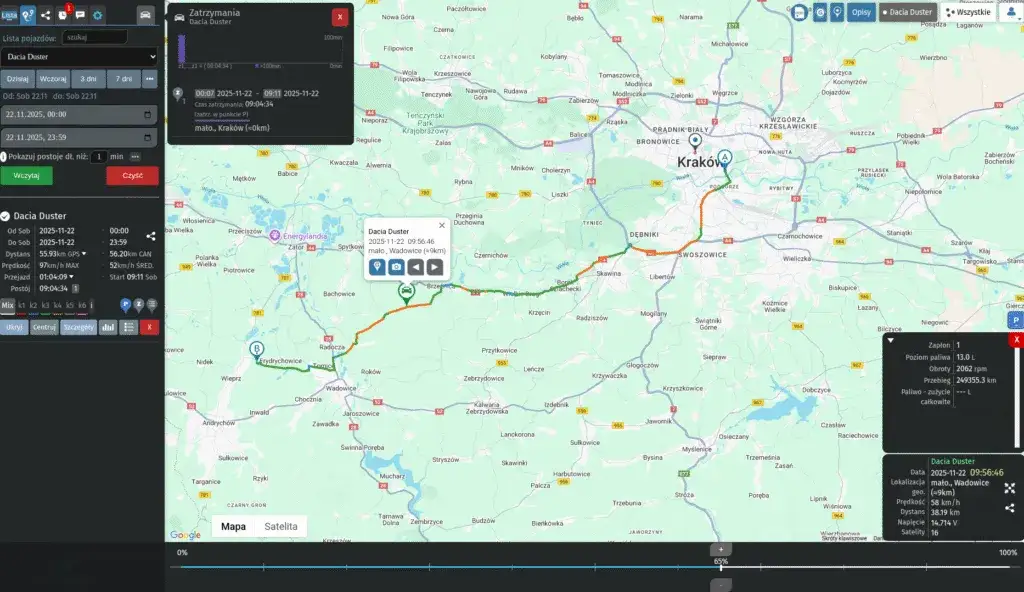Add a point using popup pin icon

(x=377, y=267)
